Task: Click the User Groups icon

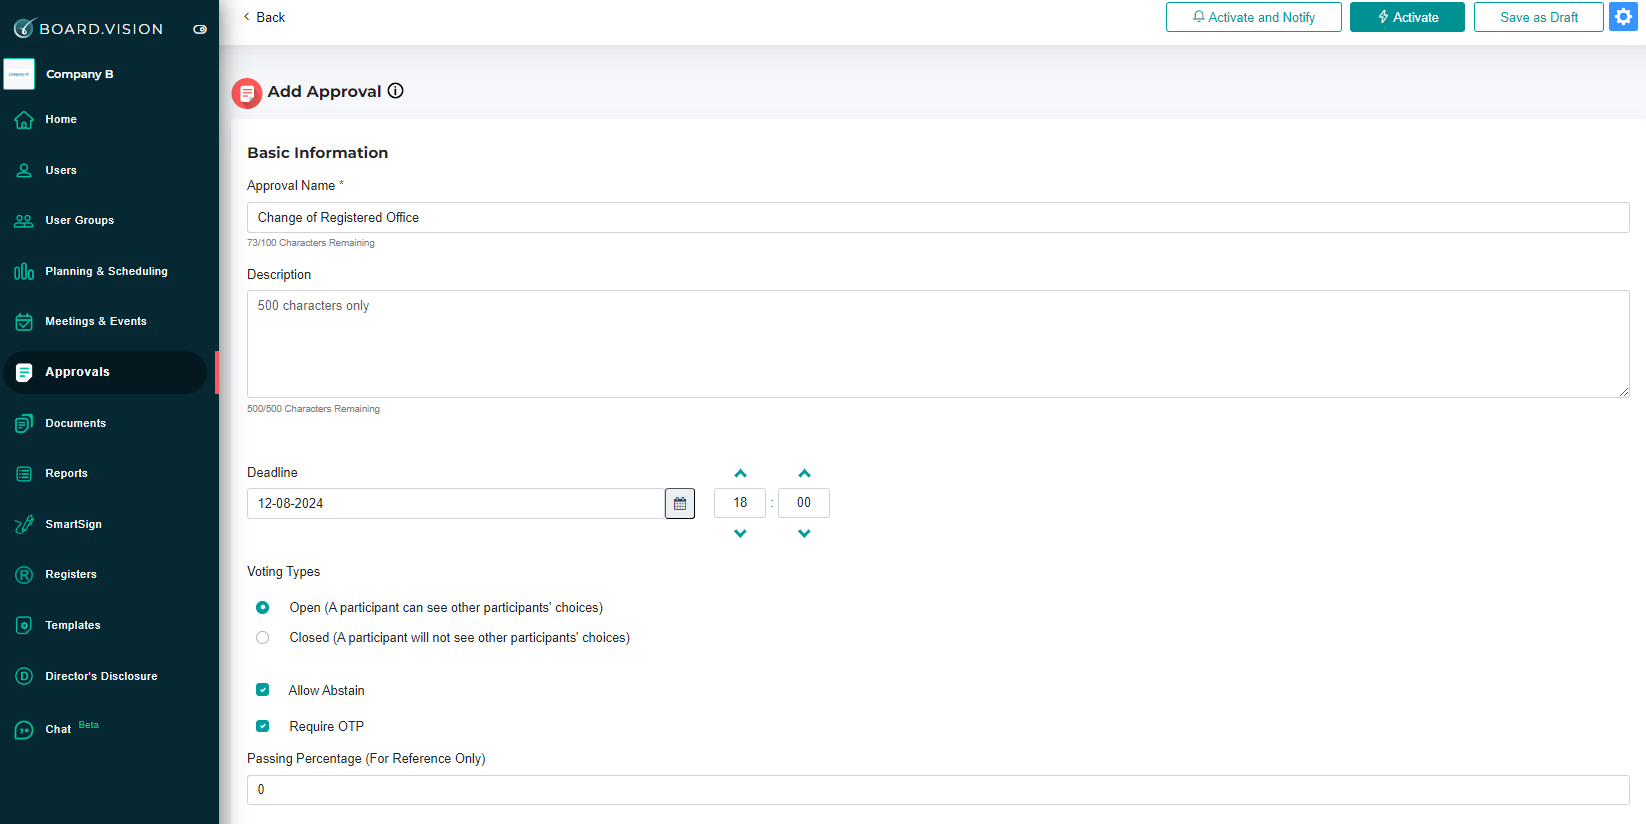Action: pos(24,221)
